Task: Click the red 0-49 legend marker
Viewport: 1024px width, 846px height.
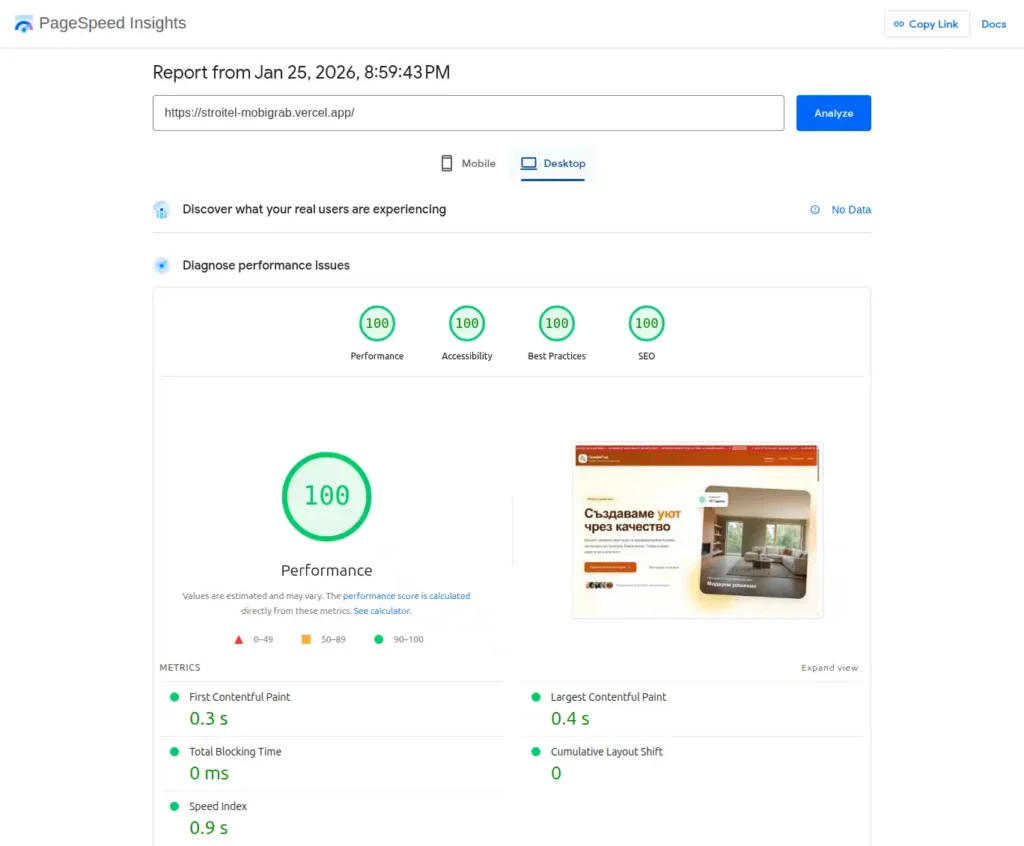Action: 239,639
